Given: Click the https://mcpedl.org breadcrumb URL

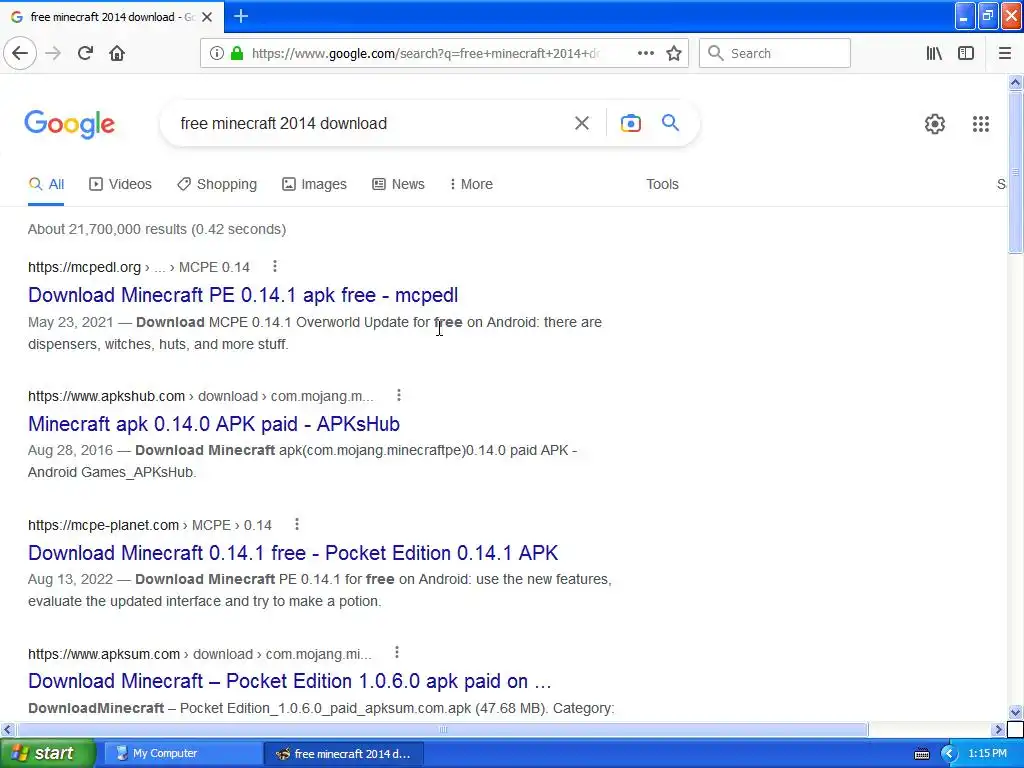Looking at the screenshot, I should coord(84,267).
